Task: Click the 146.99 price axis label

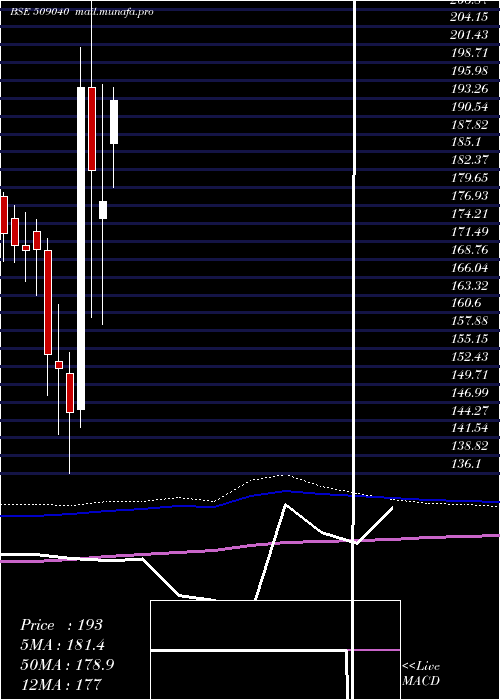Action: coord(469,392)
